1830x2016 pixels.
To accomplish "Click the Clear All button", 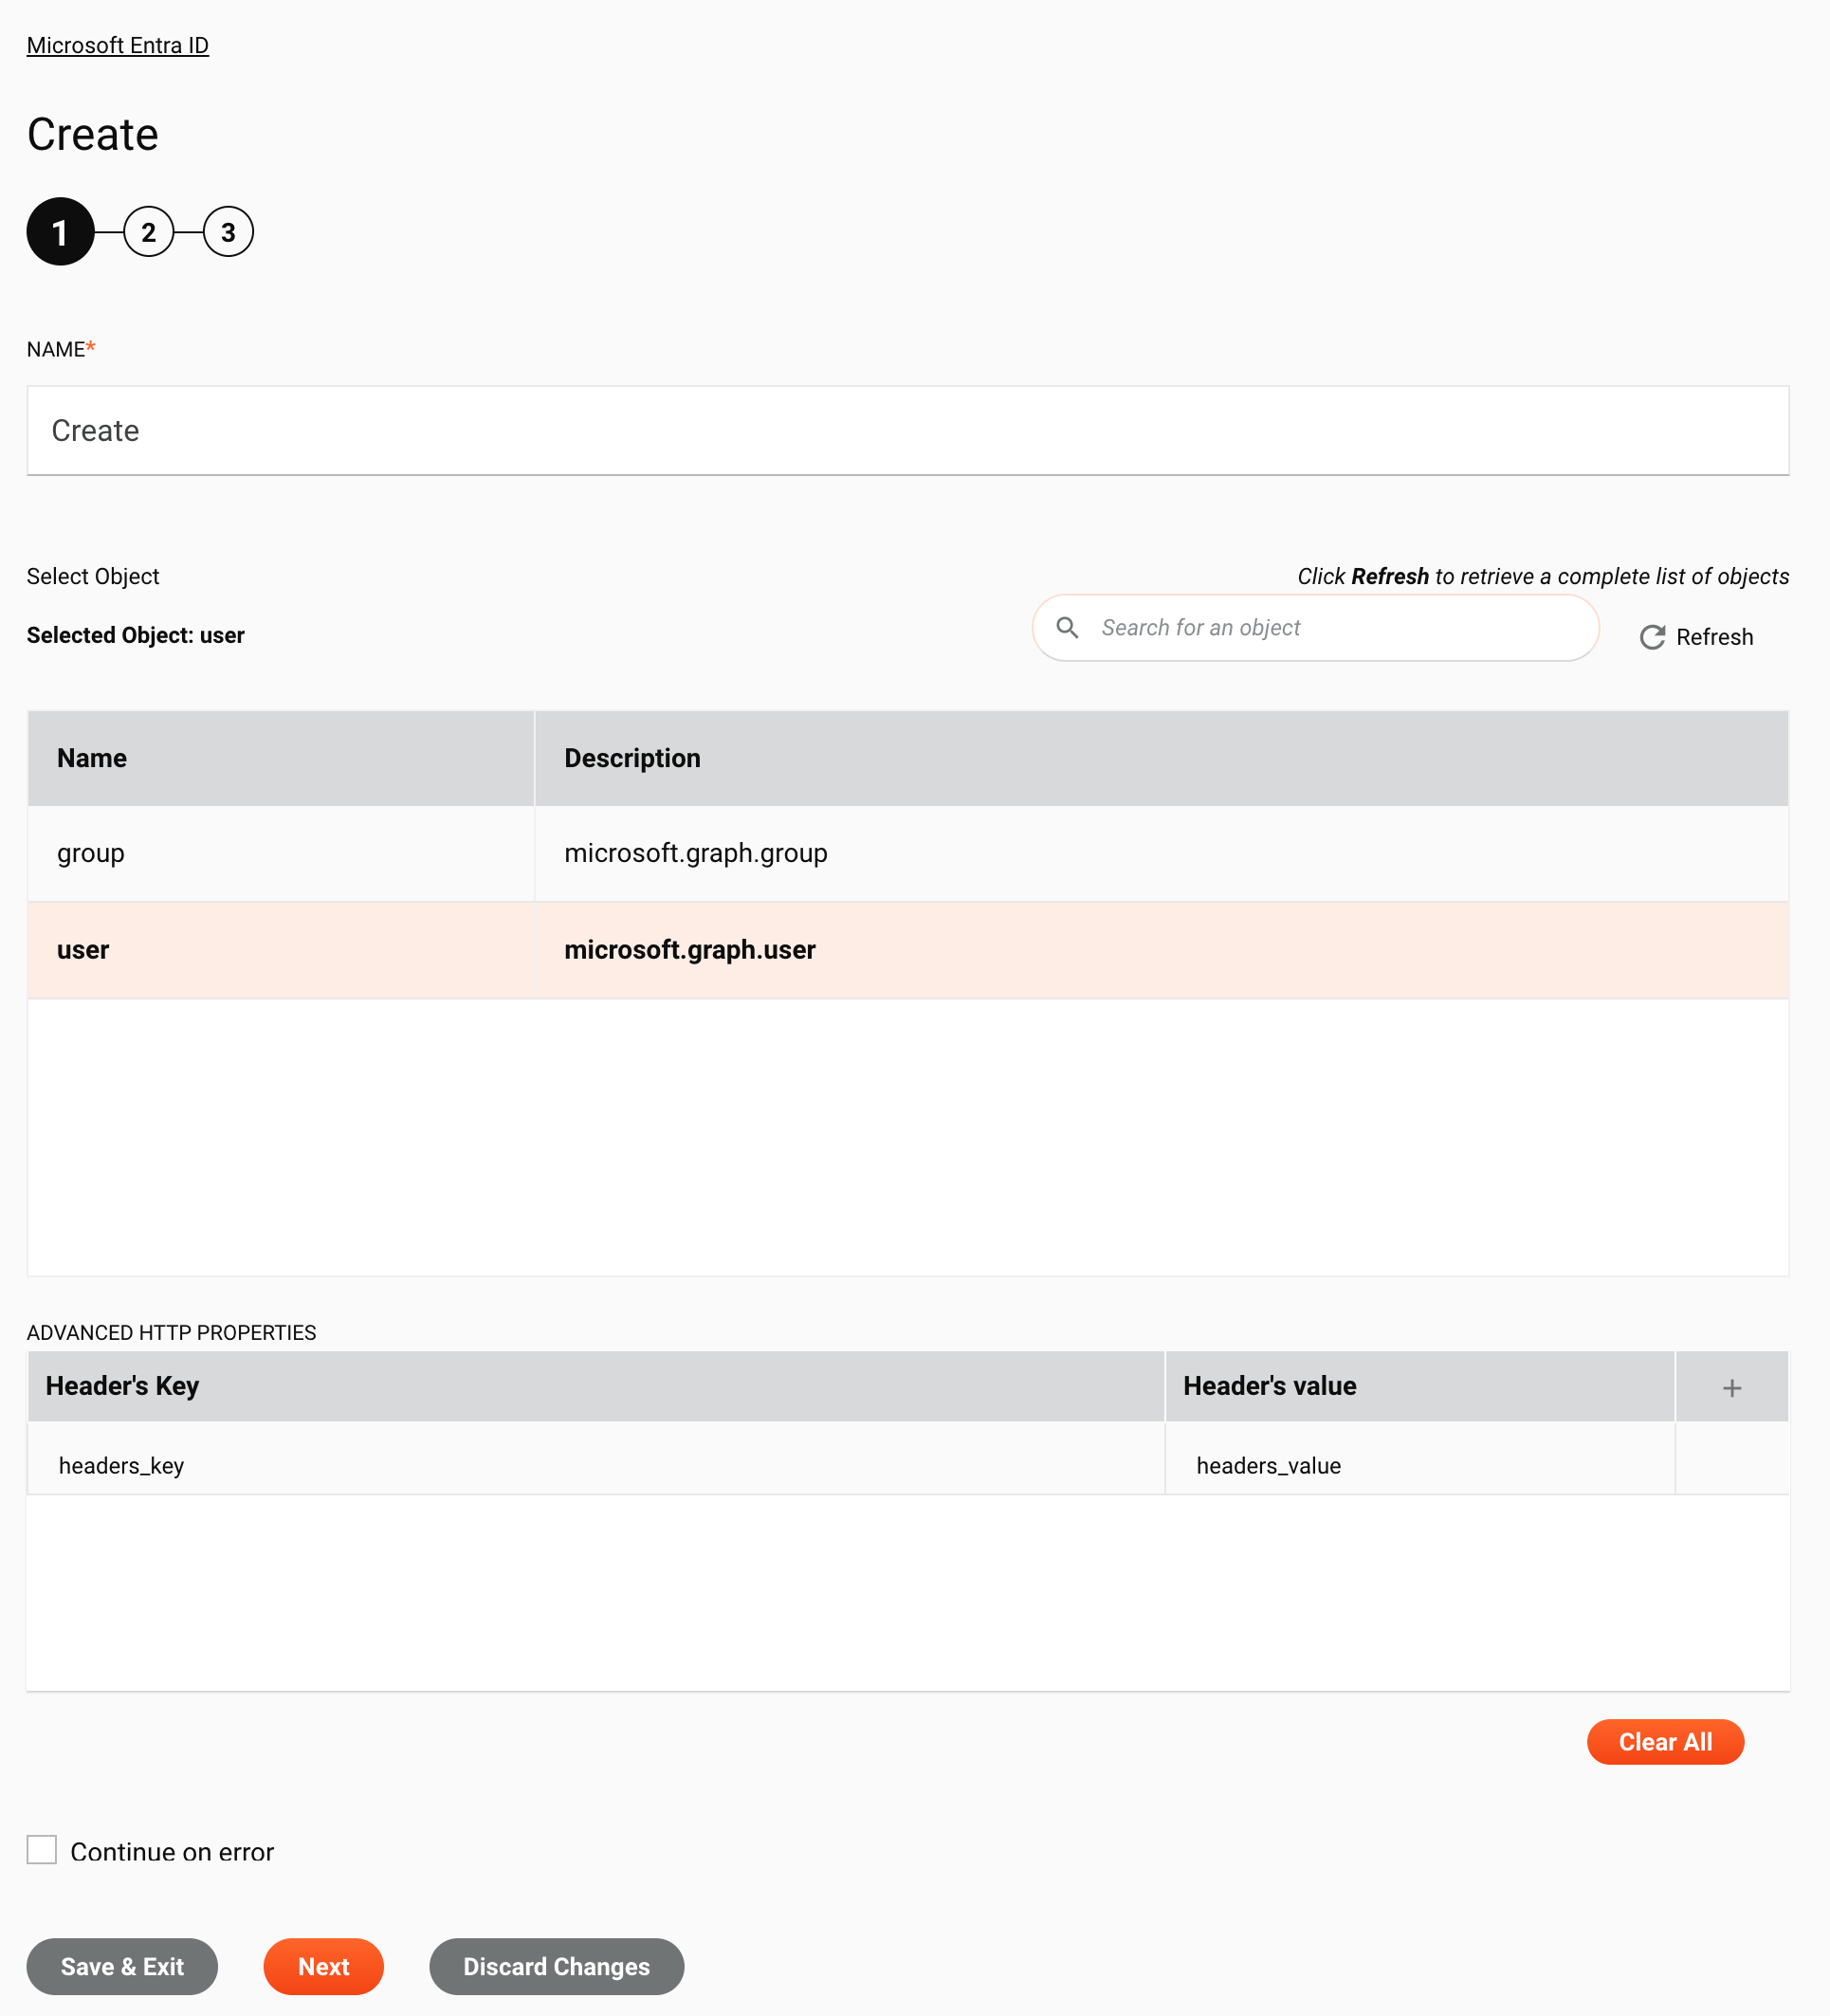I will (x=1665, y=1742).
